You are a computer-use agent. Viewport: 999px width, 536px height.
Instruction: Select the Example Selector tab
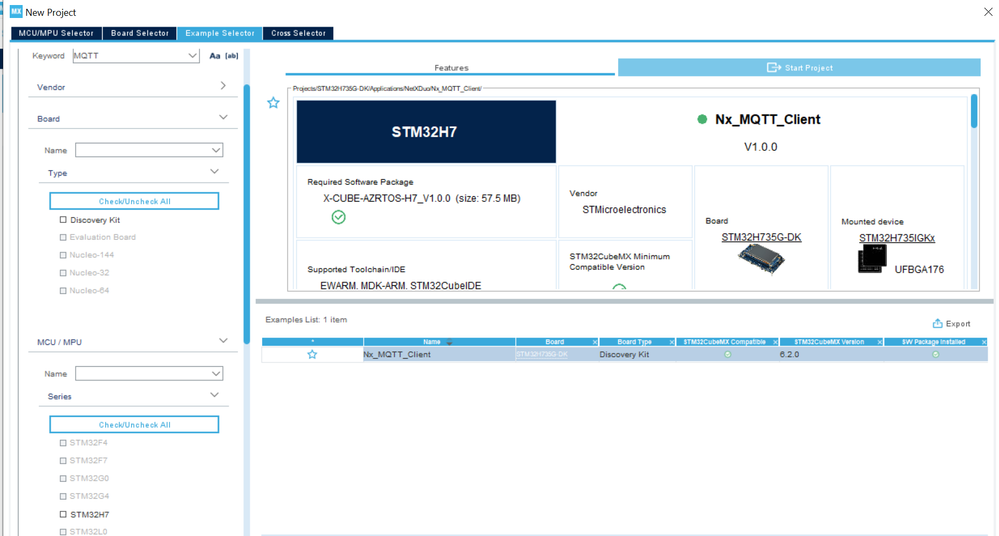tap(220, 33)
